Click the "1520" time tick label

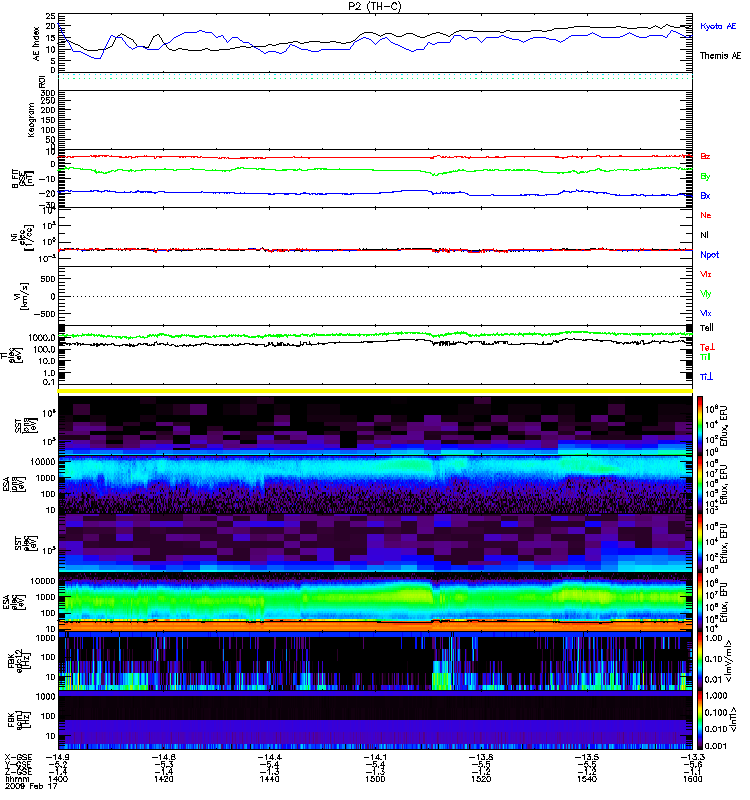tap(481, 779)
